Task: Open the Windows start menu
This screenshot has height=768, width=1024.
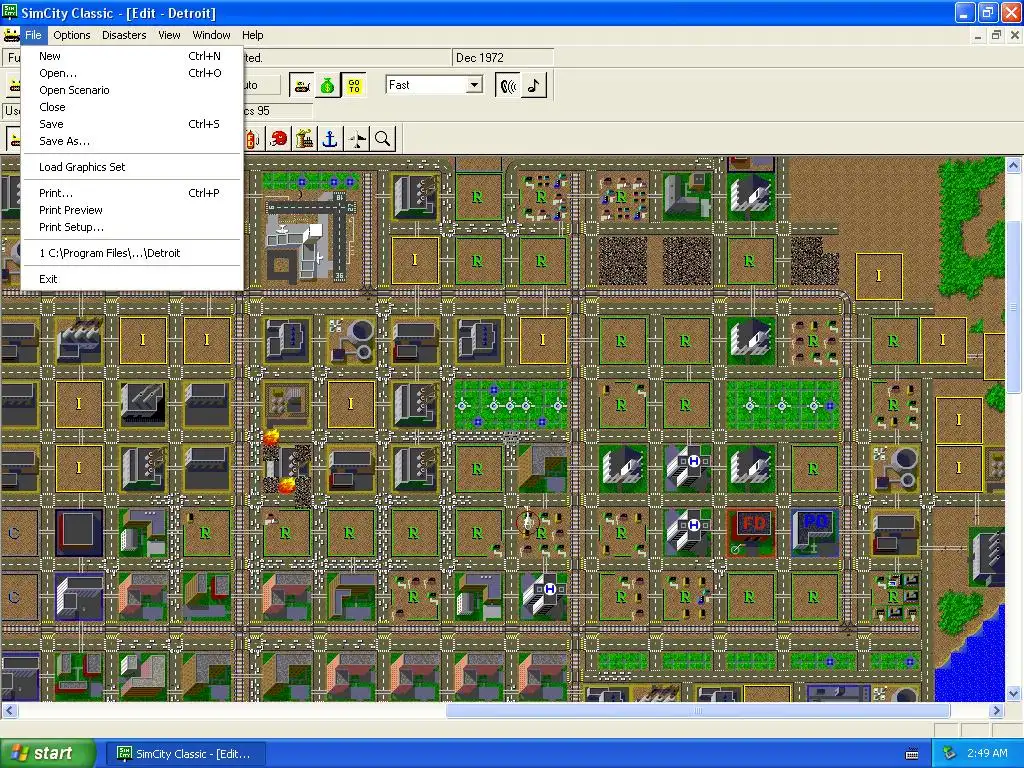Action: point(47,754)
